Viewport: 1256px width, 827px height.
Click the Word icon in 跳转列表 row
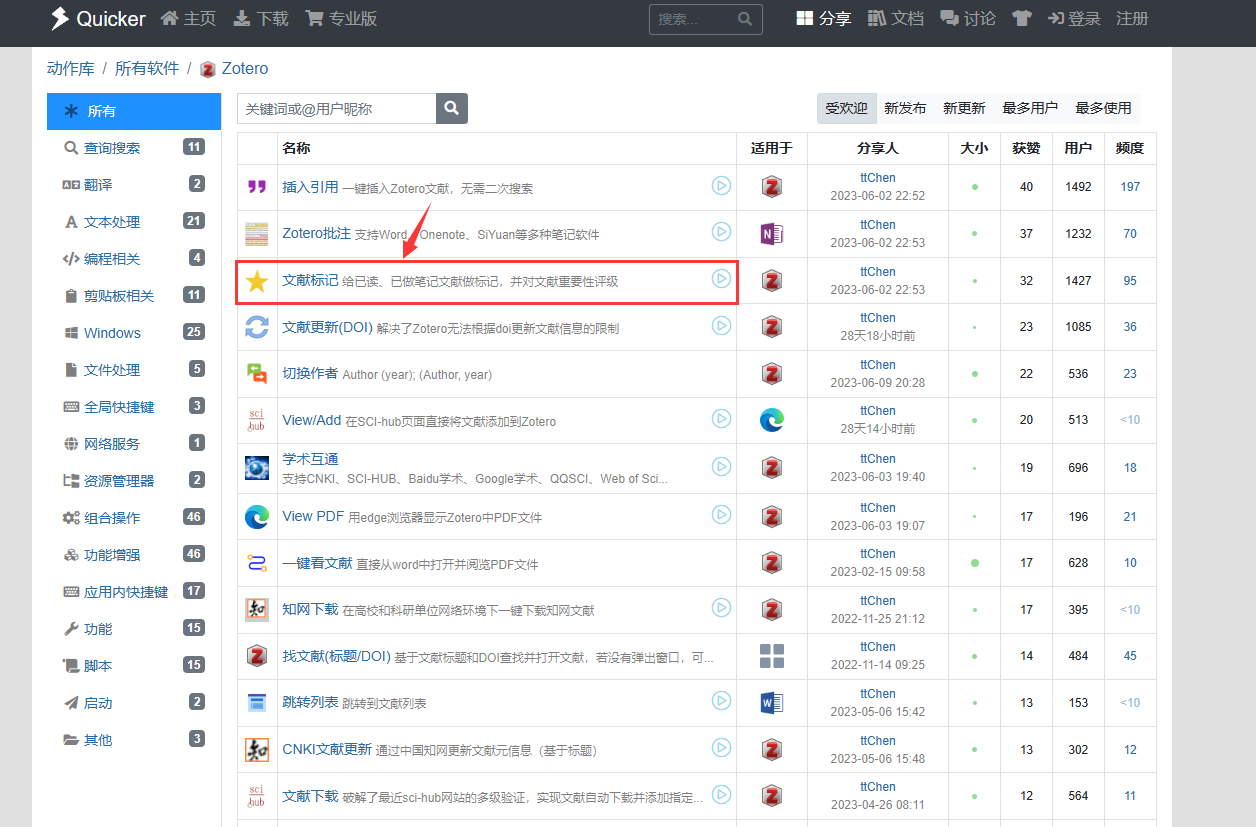[x=771, y=703]
